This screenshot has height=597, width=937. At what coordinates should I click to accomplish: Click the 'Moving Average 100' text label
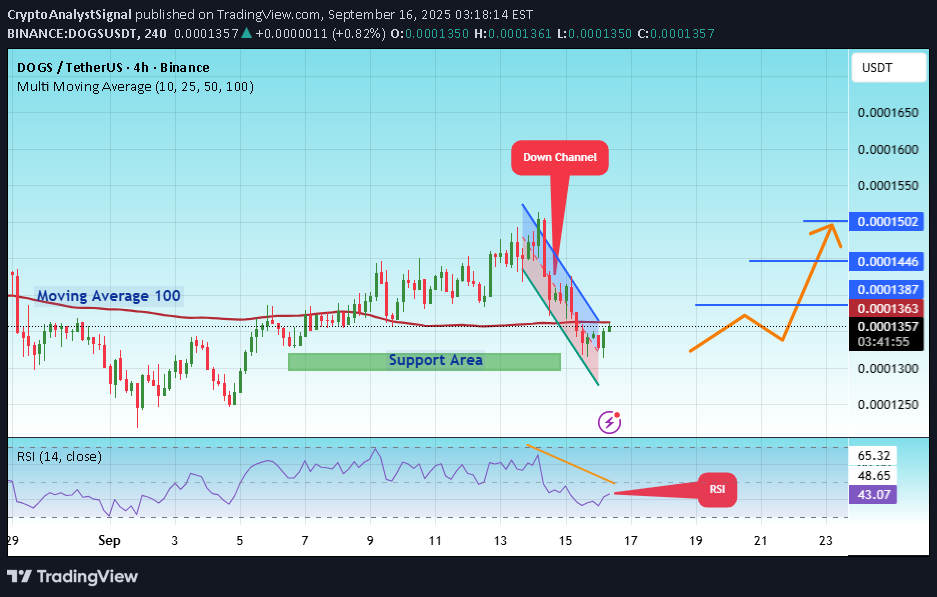point(109,296)
